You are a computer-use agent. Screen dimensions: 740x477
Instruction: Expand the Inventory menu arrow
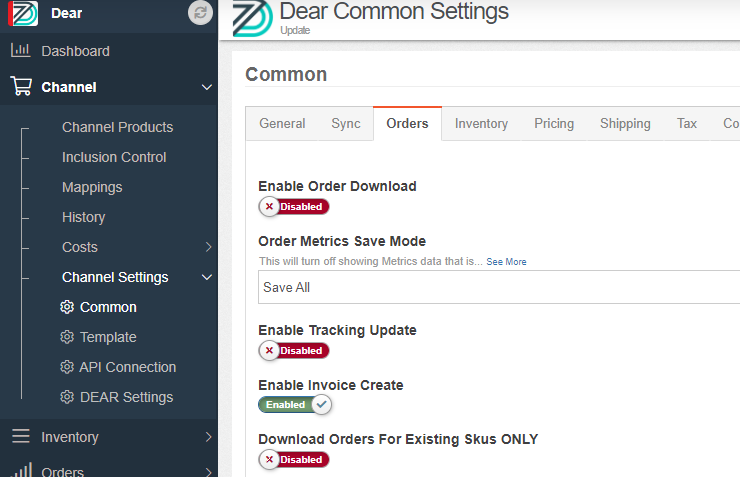click(208, 437)
